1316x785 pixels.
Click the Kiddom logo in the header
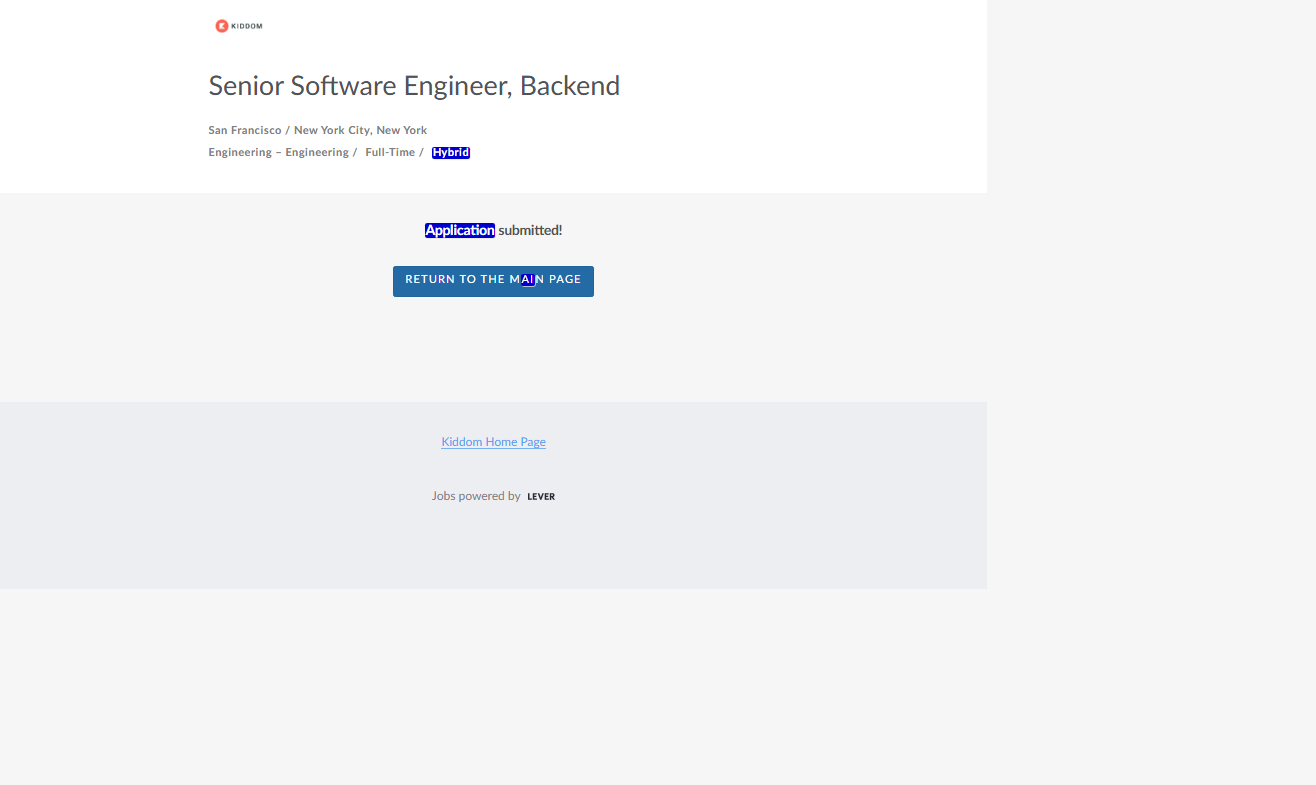coord(239,26)
